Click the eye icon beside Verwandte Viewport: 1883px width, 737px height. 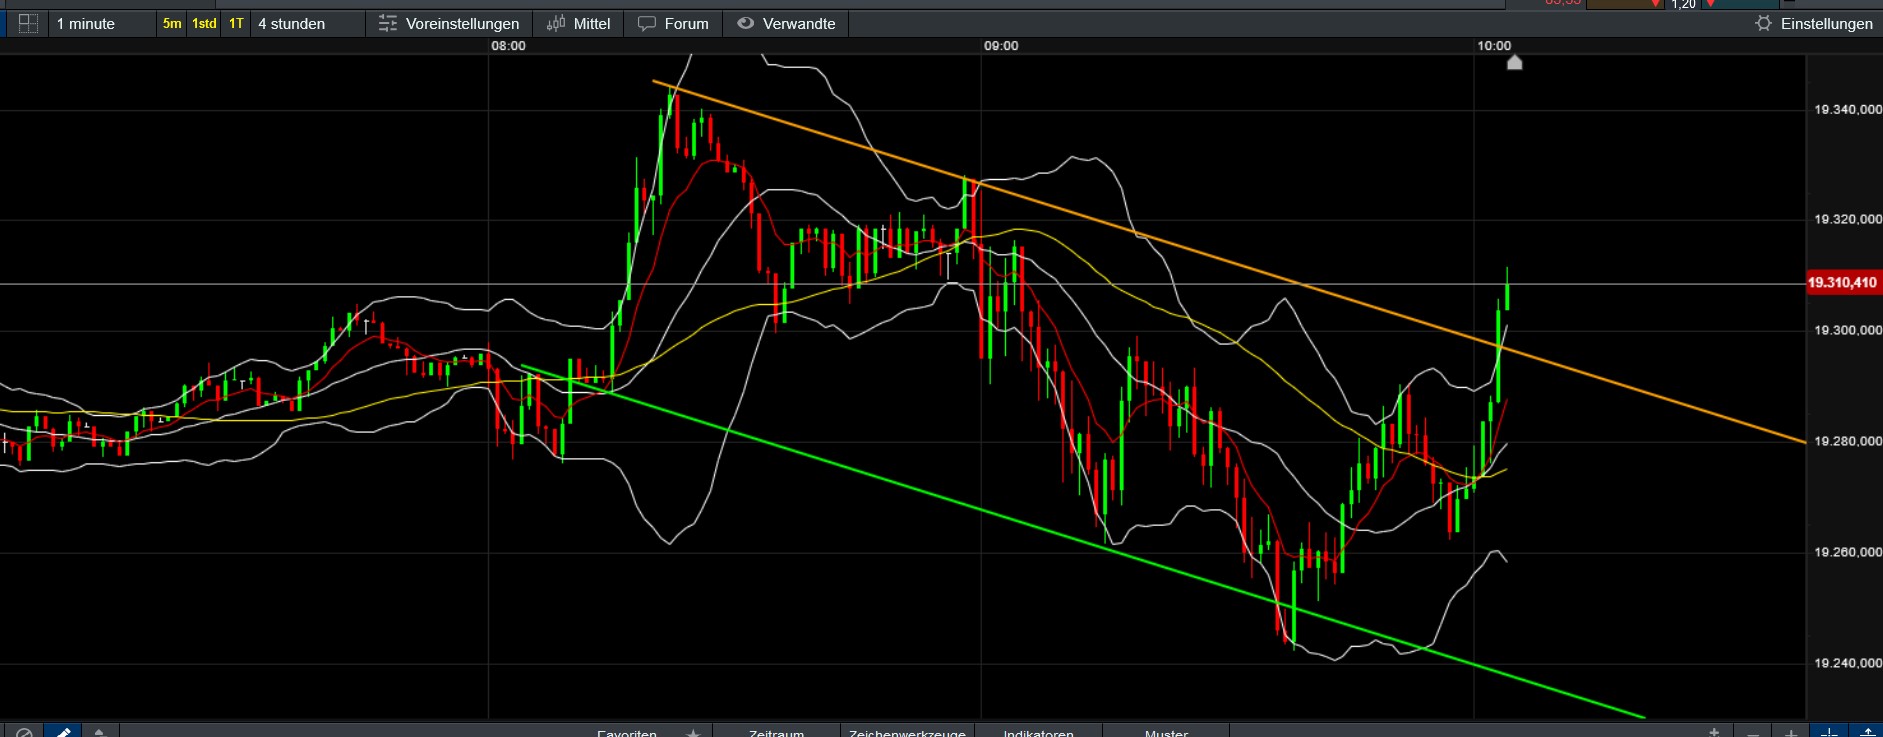pyautogui.click(x=745, y=23)
